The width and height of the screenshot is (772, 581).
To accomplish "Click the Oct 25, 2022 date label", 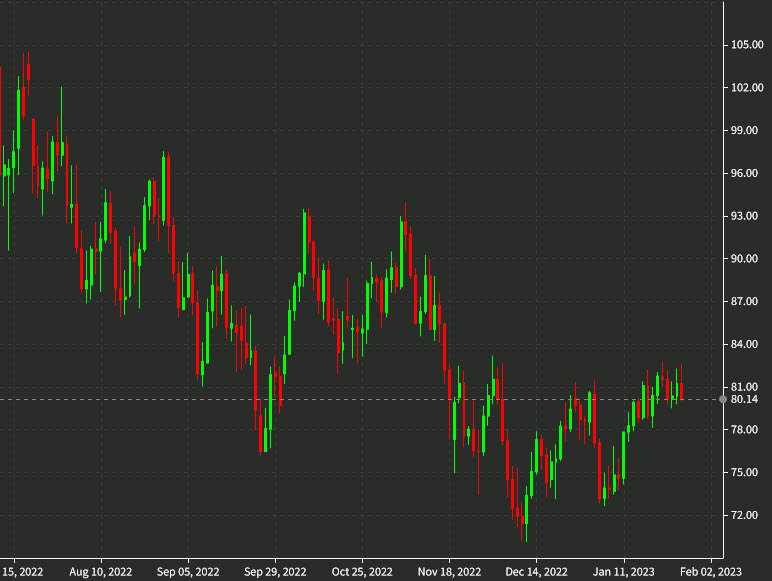I will [x=362, y=572].
